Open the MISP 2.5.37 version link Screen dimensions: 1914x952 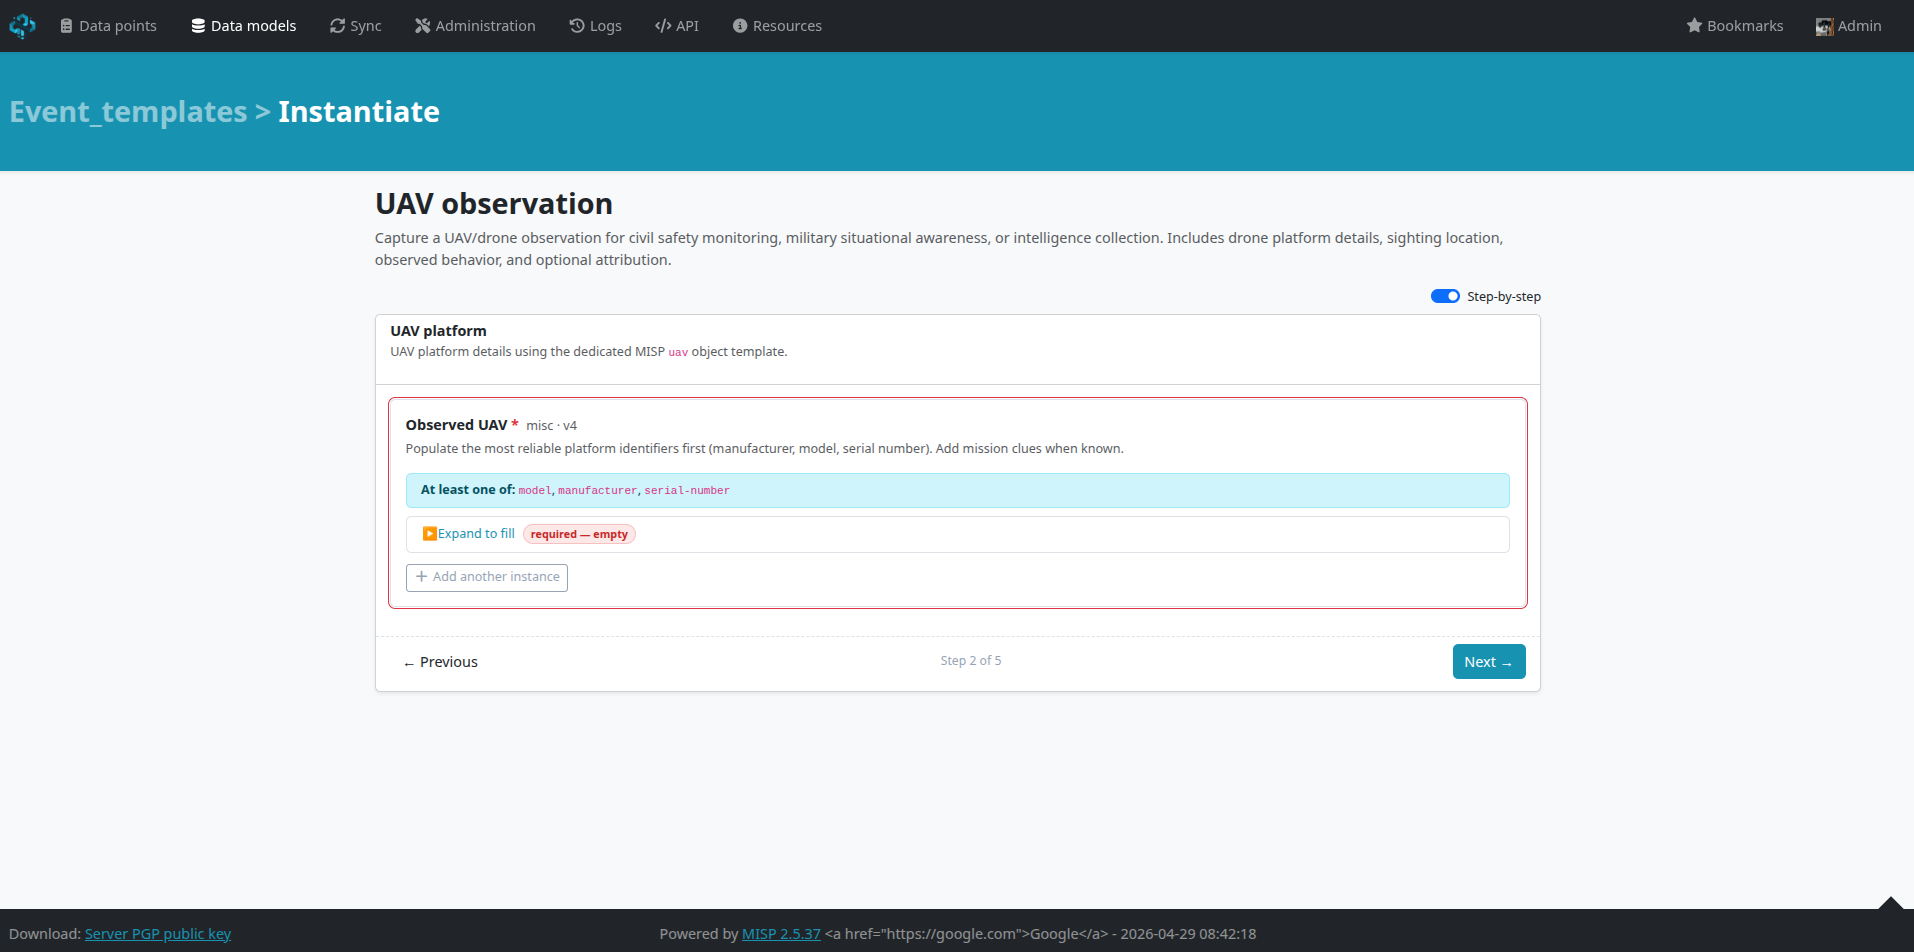(781, 934)
